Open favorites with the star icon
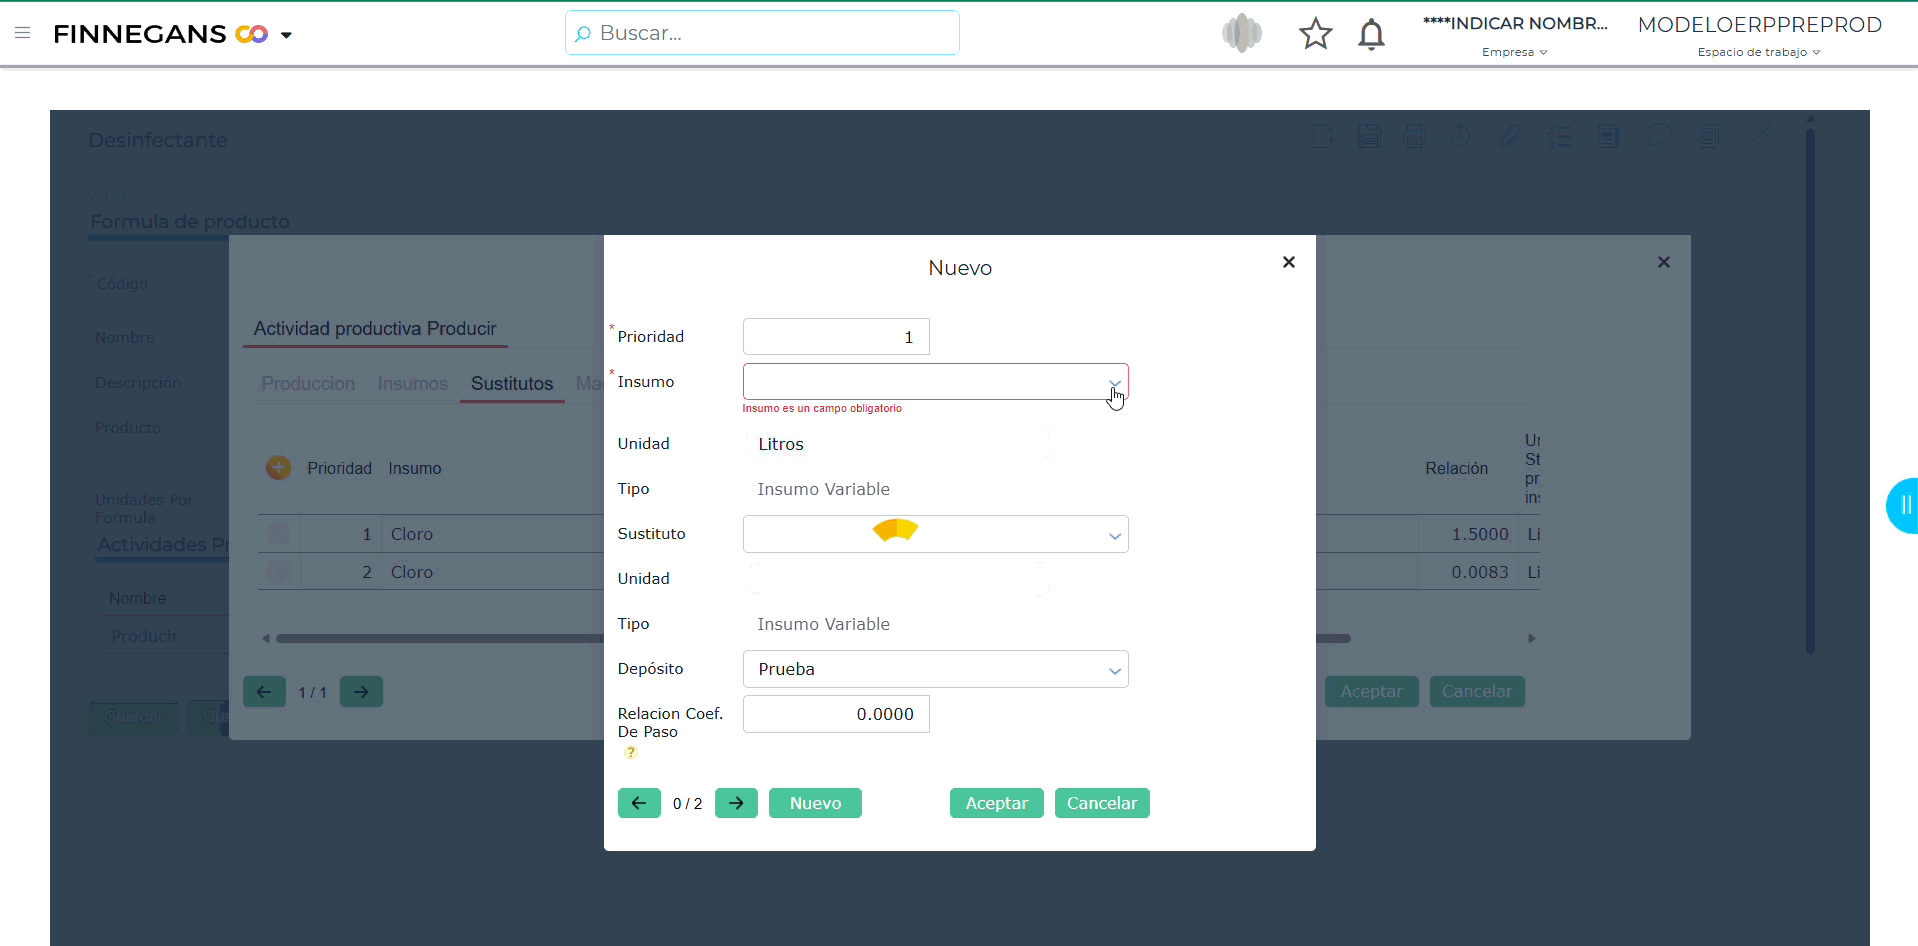1918x946 pixels. [1316, 34]
